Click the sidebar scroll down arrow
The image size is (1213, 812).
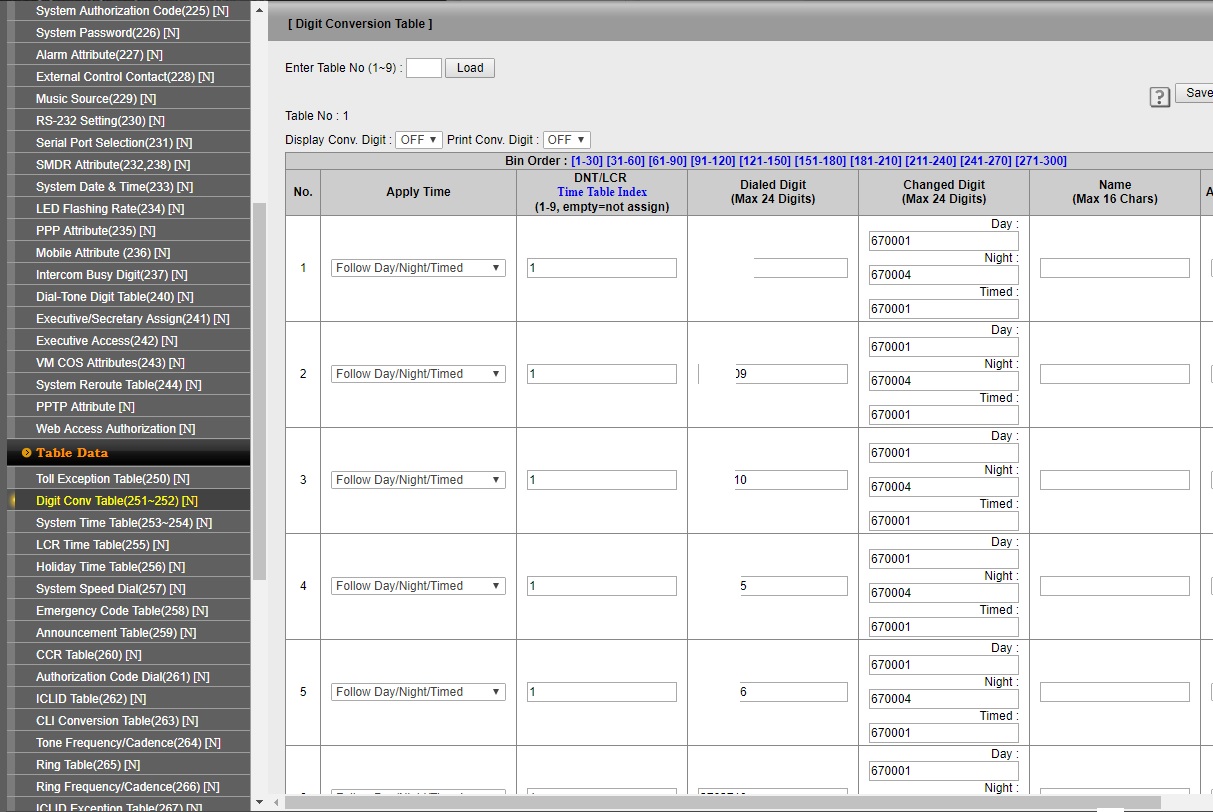coord(259,802)
